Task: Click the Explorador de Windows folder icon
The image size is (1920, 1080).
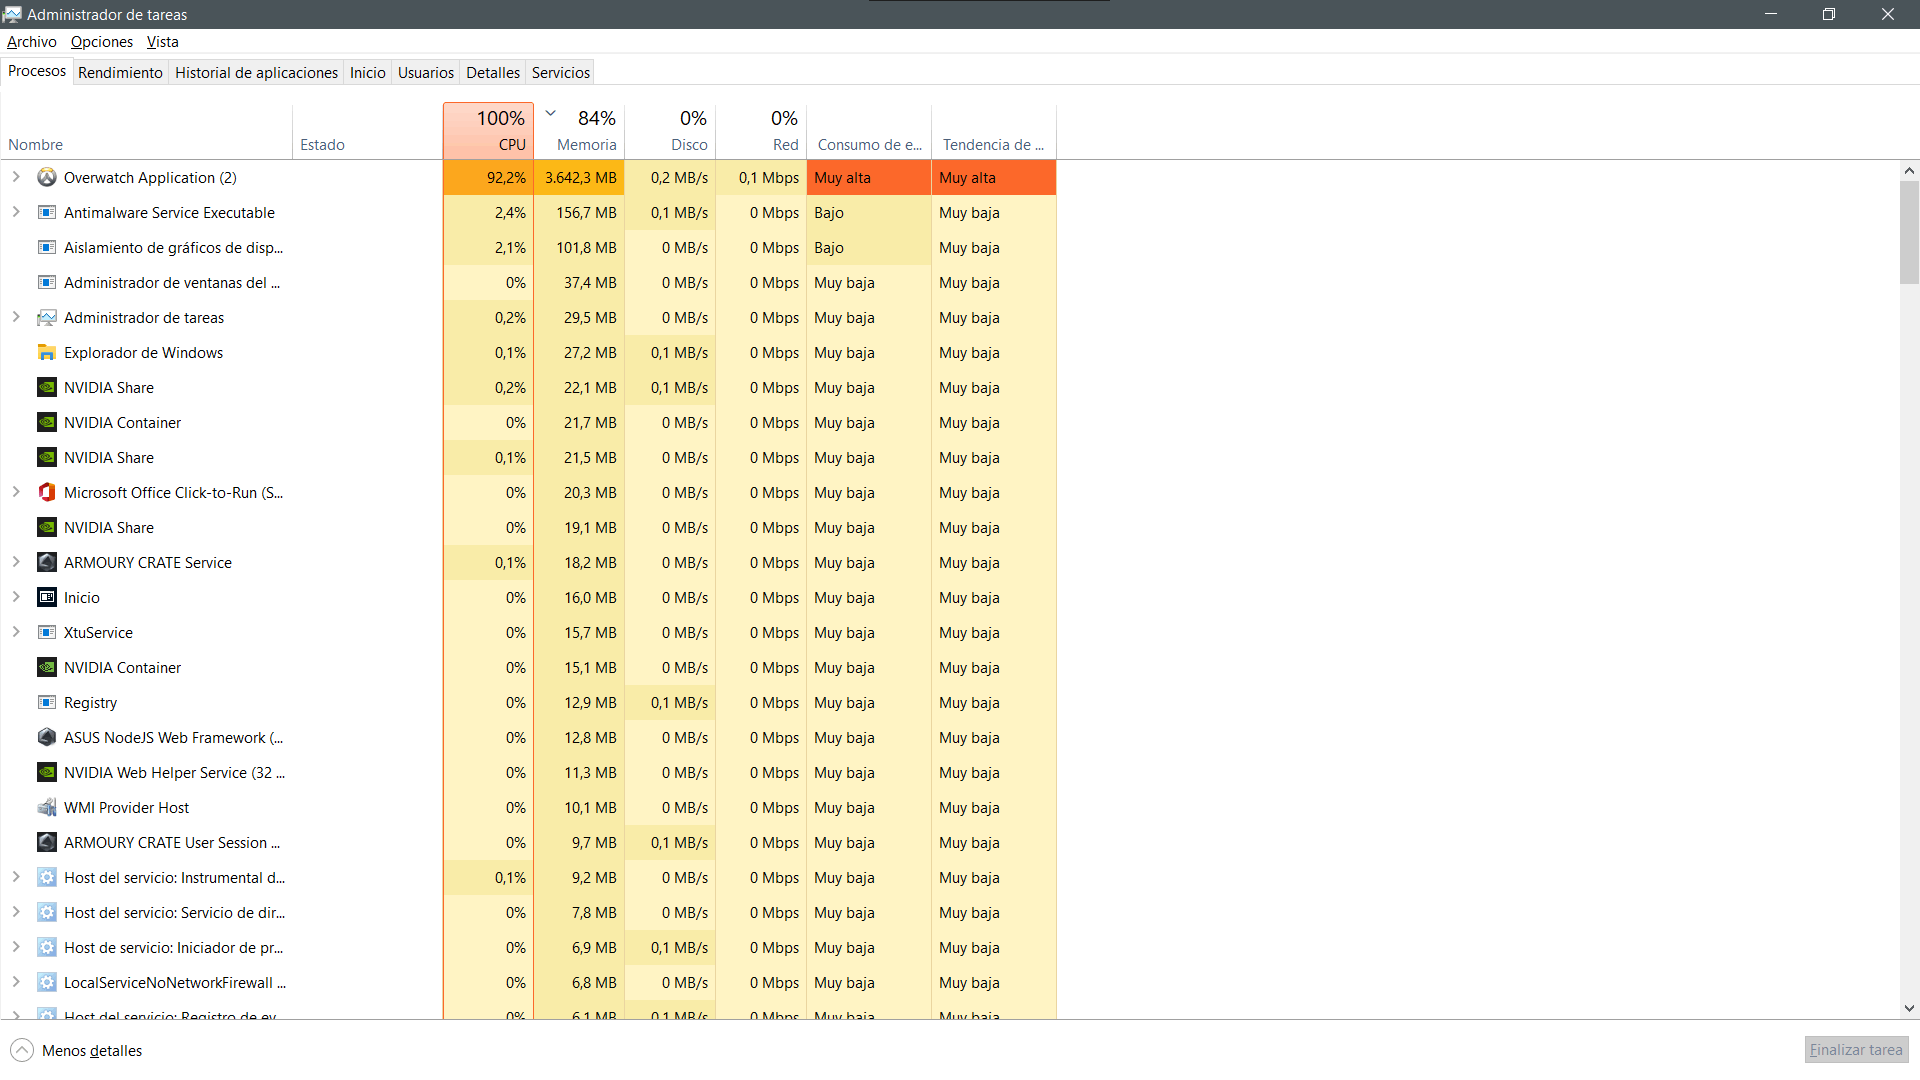Action: tap(46, 353)
